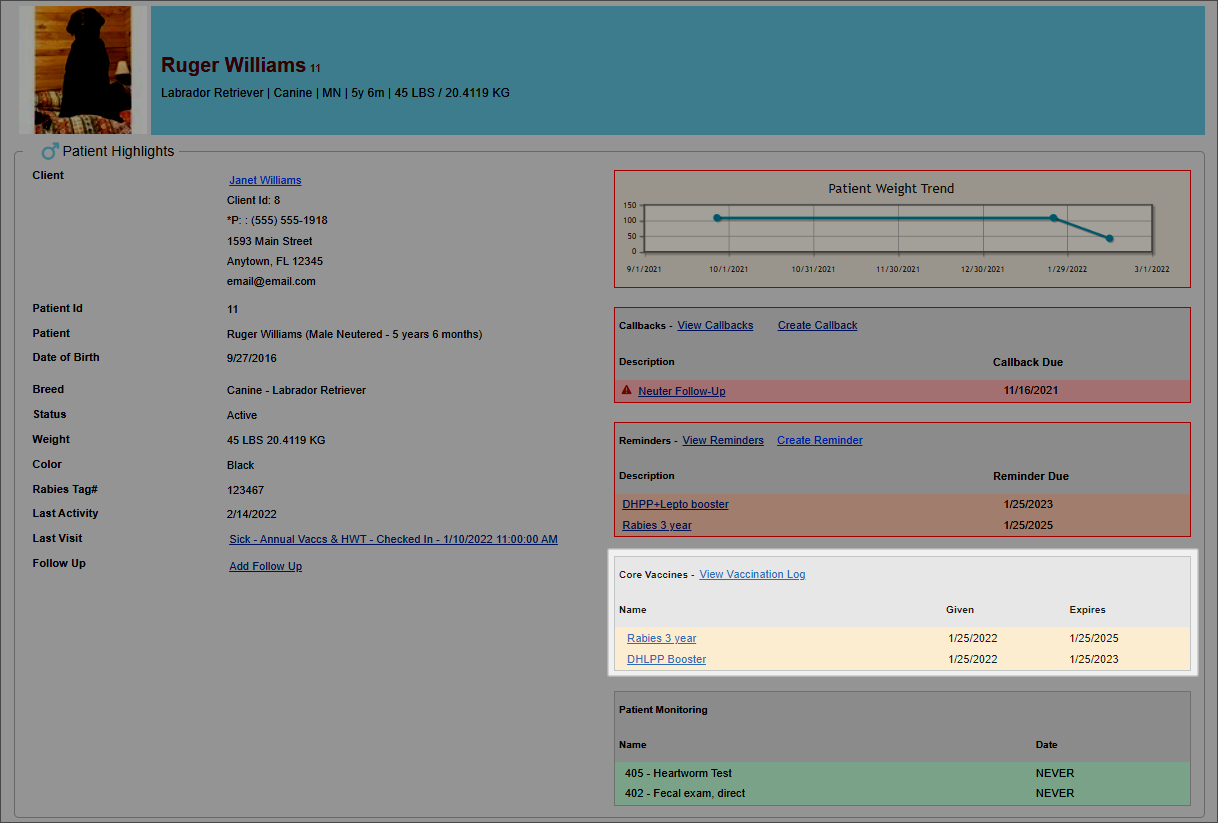The height and width of the screenshot is (823, 1218).
Task: Click Add Follow Up link
Action: coord(265,566)
